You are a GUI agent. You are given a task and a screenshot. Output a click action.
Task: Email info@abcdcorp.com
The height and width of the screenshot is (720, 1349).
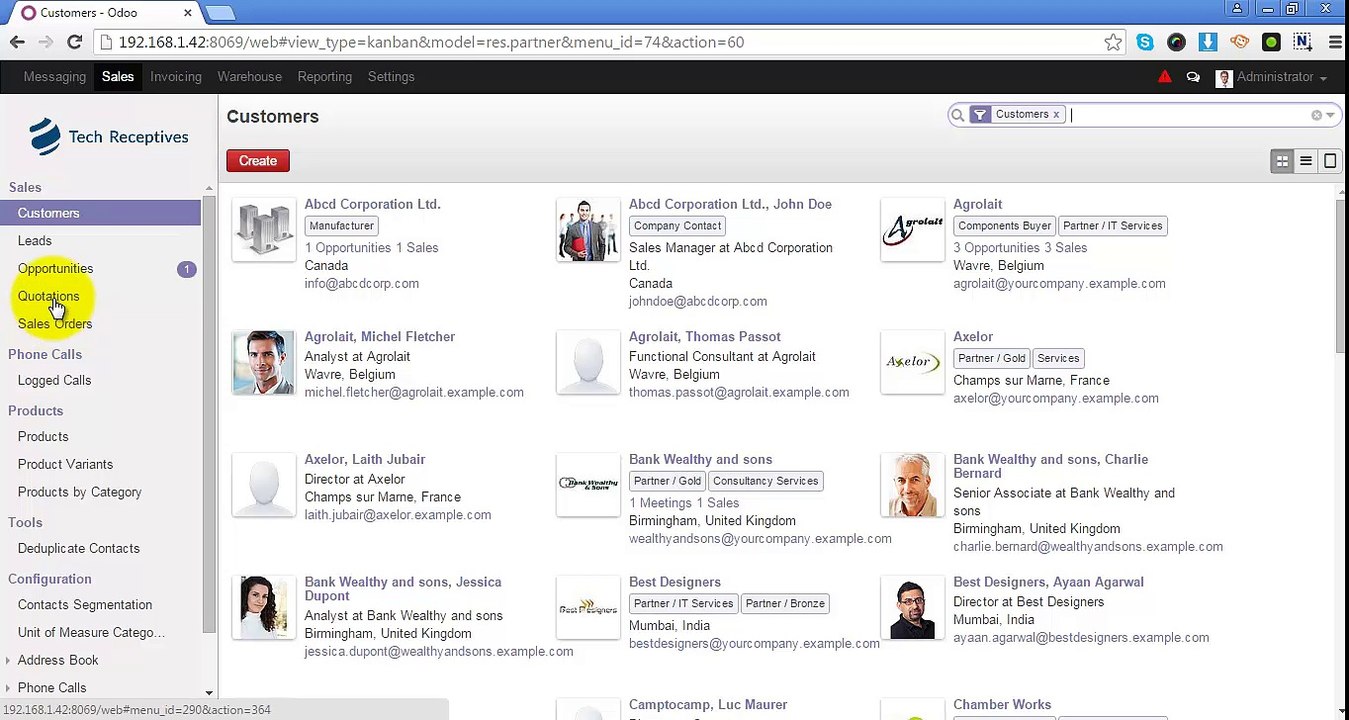coord(361,284)
